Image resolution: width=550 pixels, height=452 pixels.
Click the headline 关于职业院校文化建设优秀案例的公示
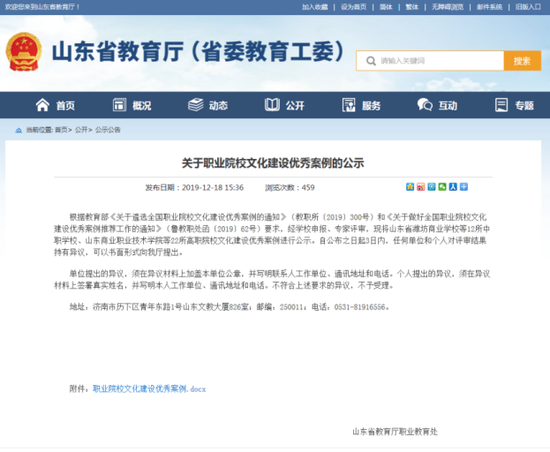click(273, 163)
